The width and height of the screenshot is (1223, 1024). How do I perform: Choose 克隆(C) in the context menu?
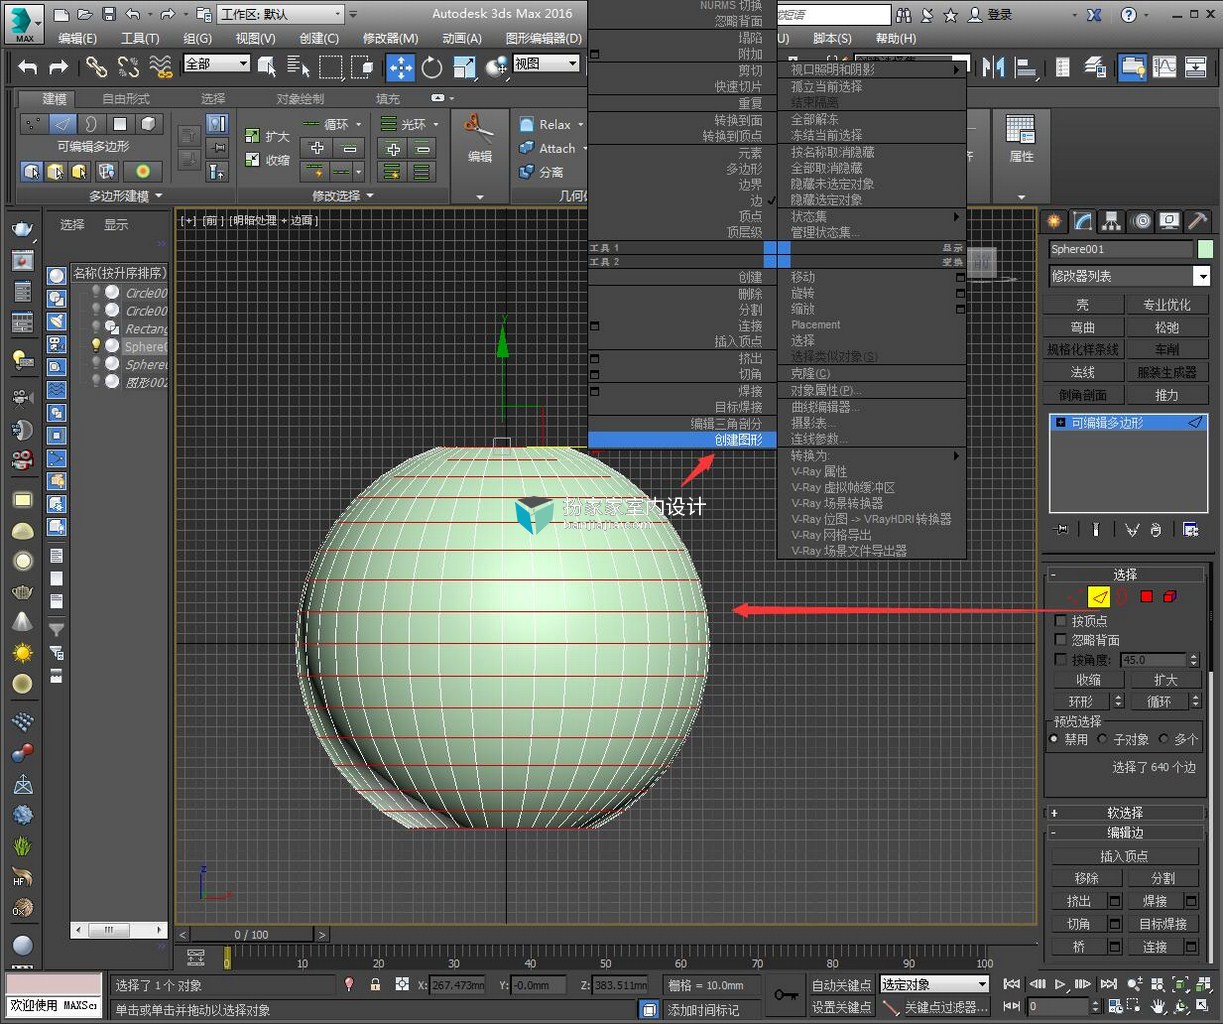coord(811,373)
